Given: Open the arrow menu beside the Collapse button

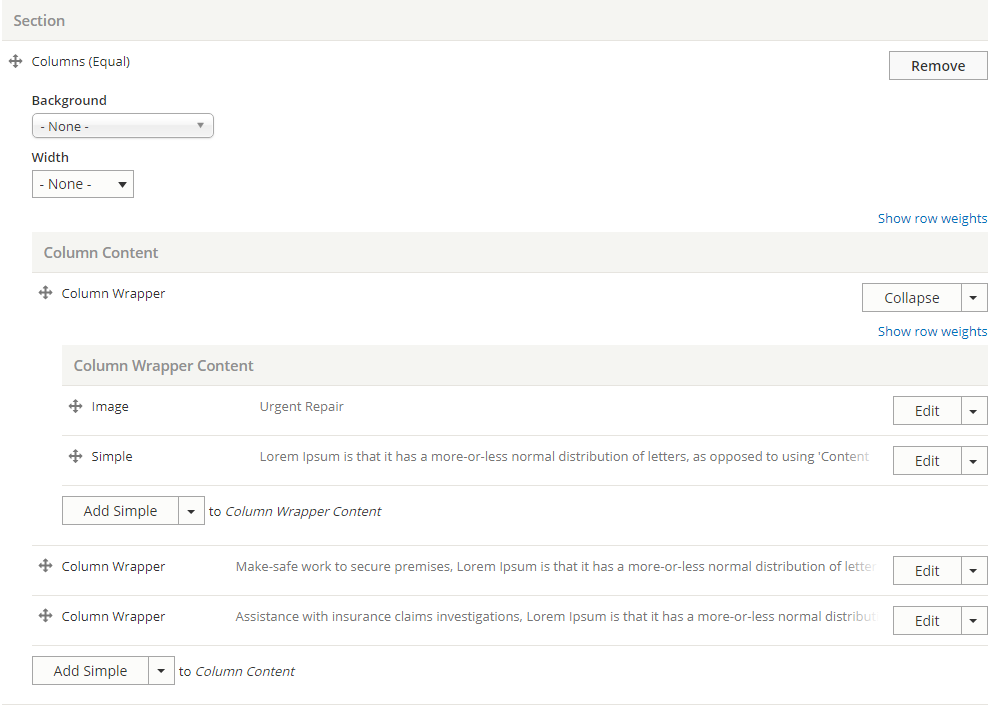Looking at the screenshot, I should coord(973,297).
